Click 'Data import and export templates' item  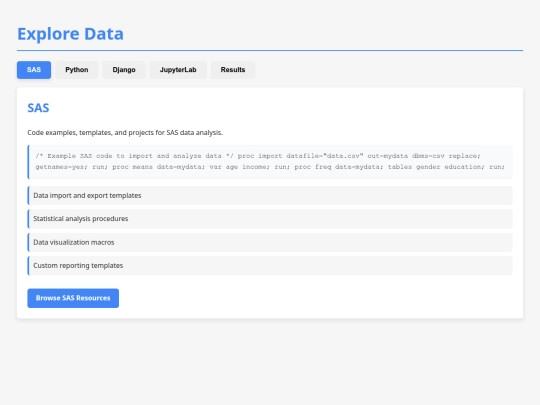coord(270,196)
